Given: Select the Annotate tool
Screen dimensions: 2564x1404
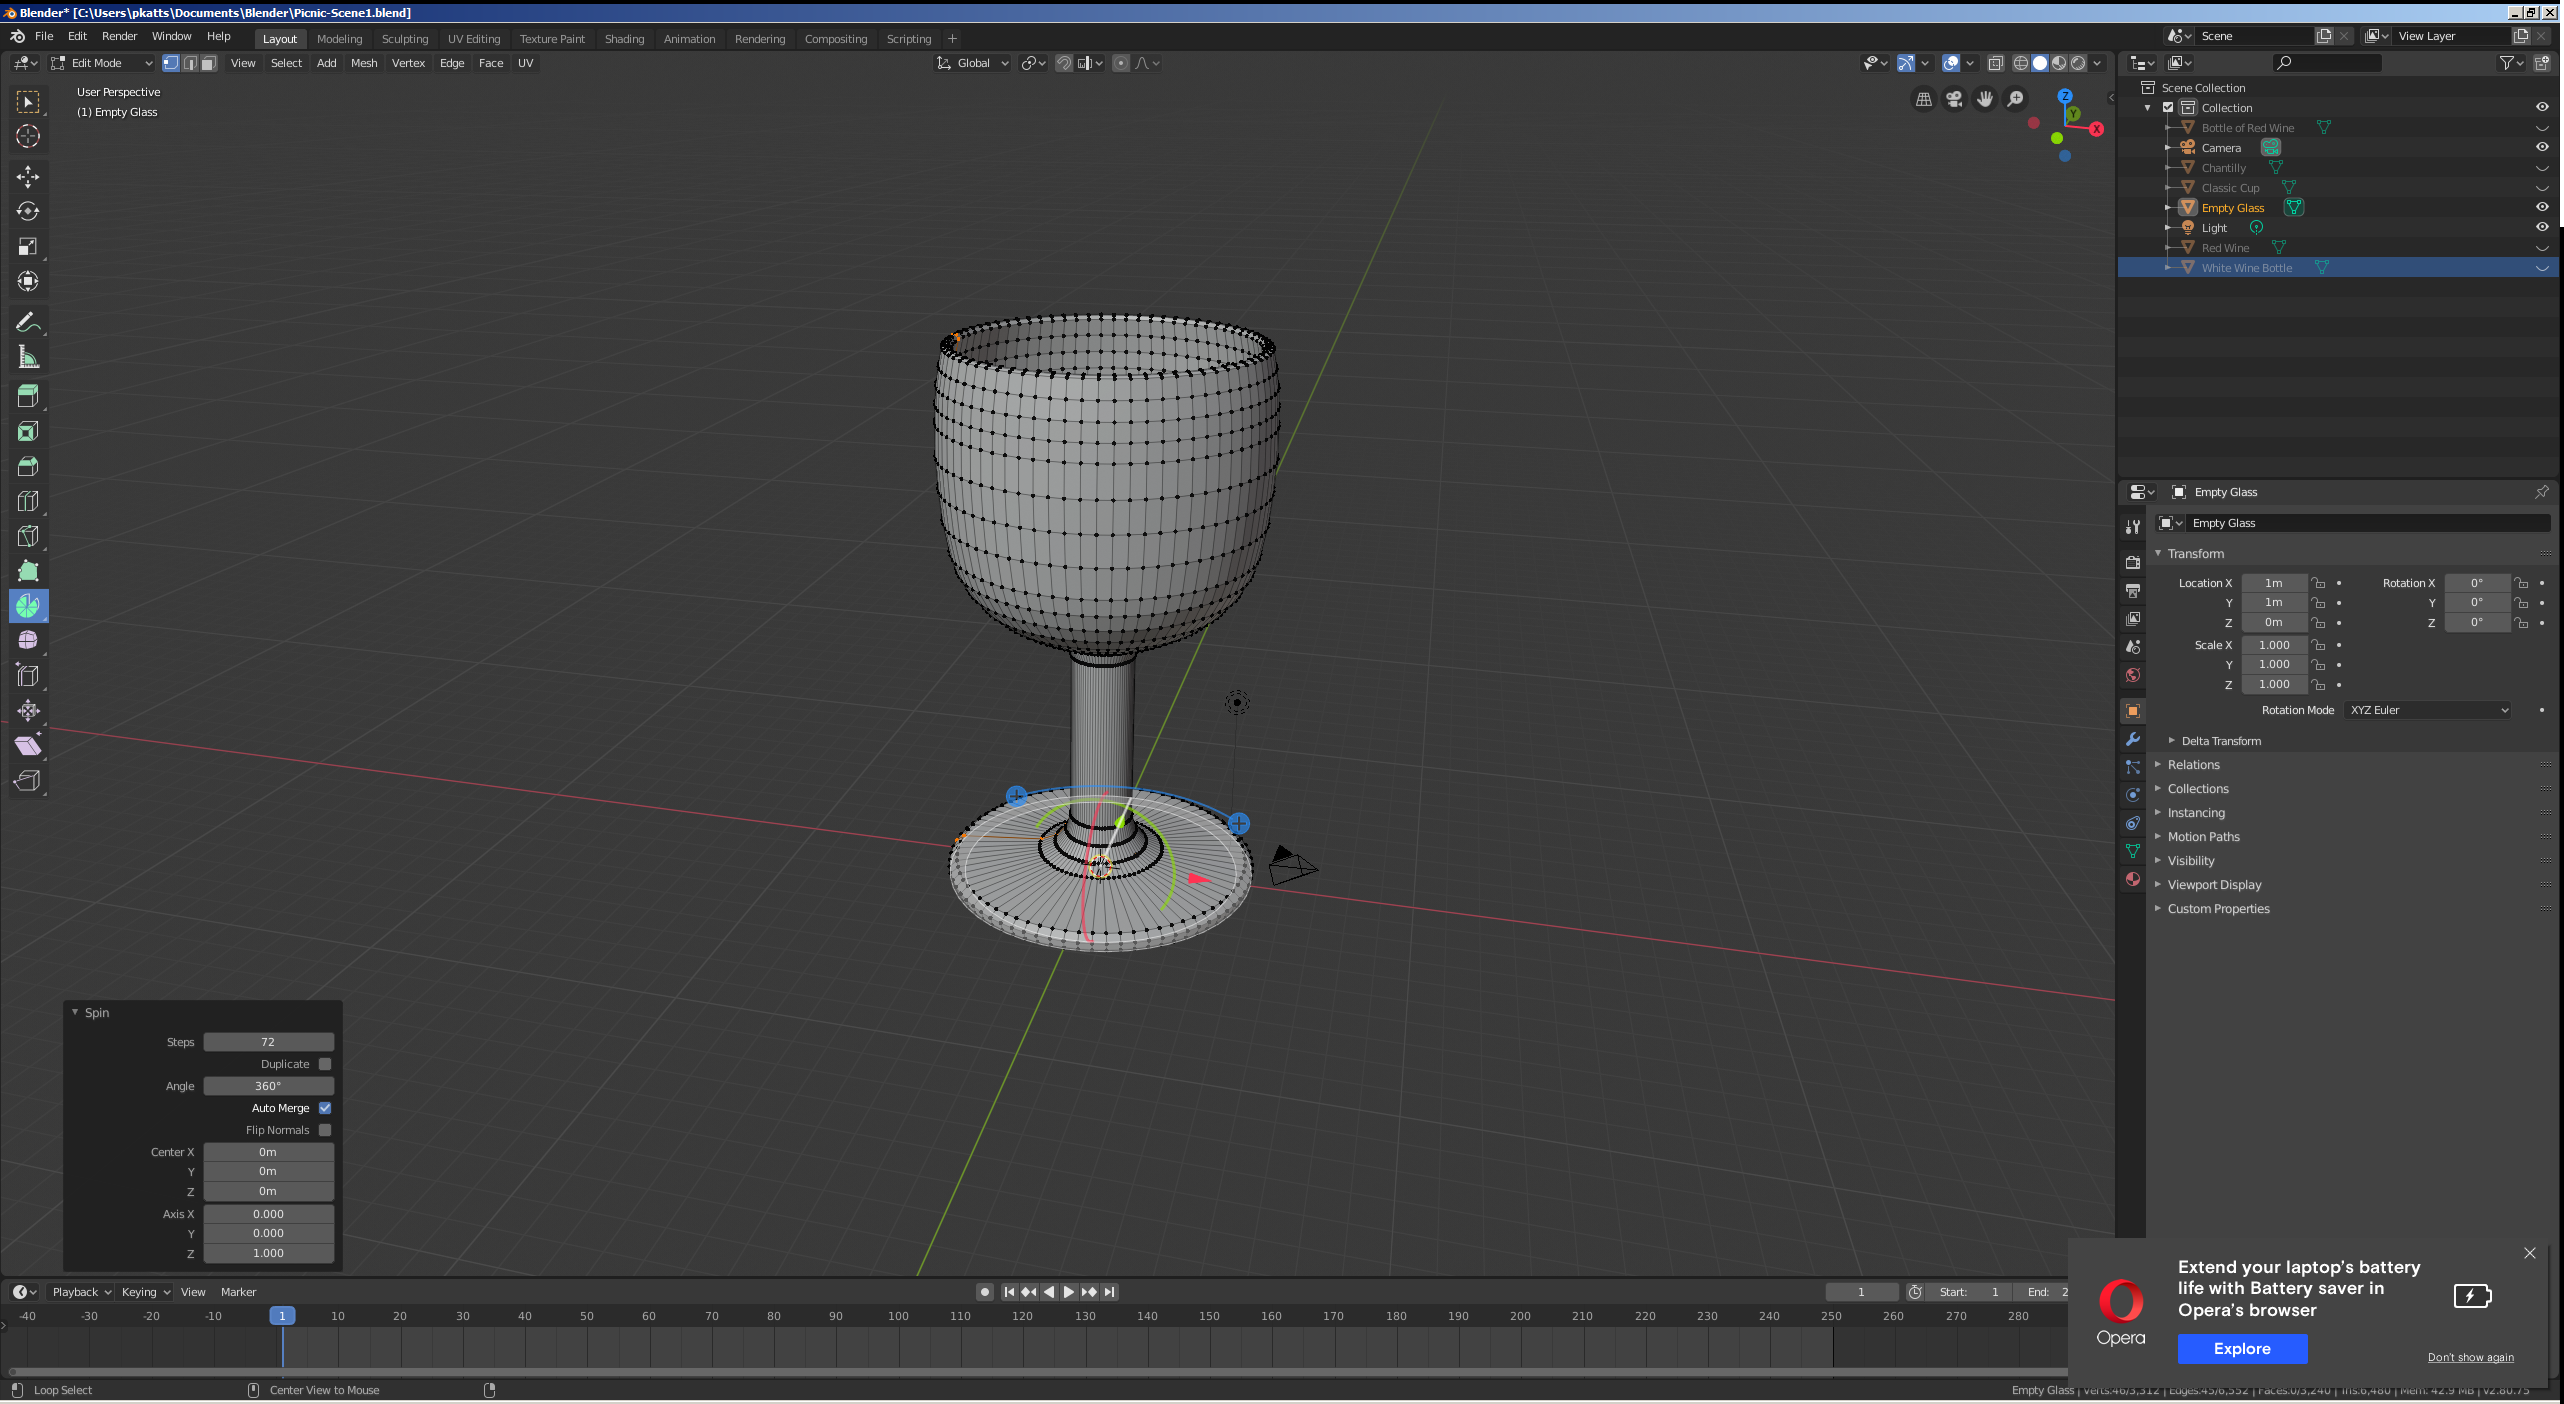Looking at the screenshot, I should pos(28,322).
